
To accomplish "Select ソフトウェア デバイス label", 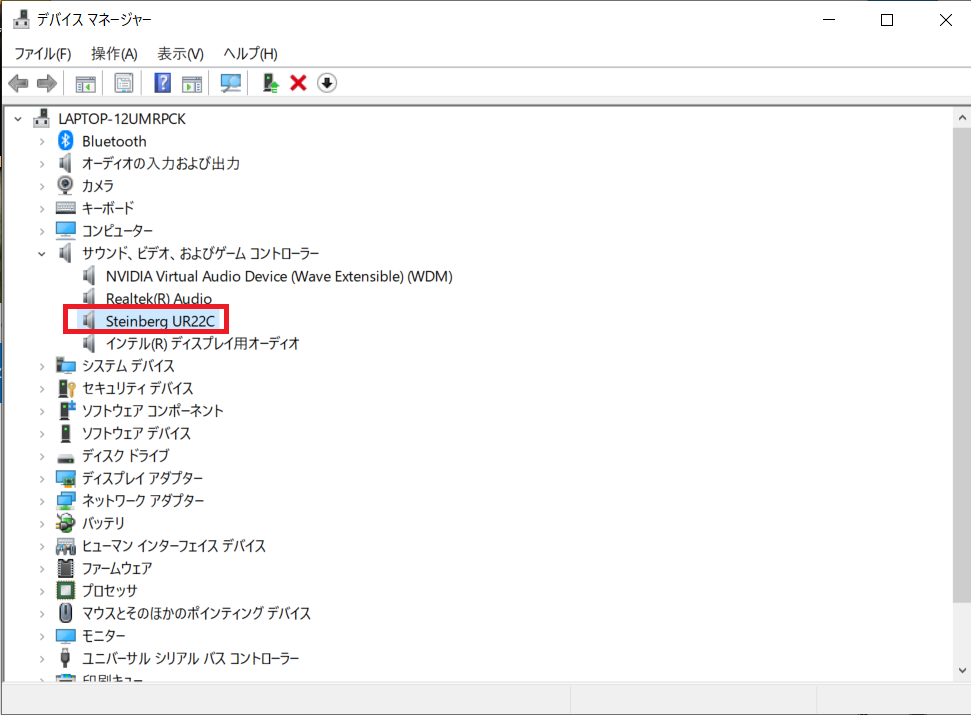I will [136, 433].
